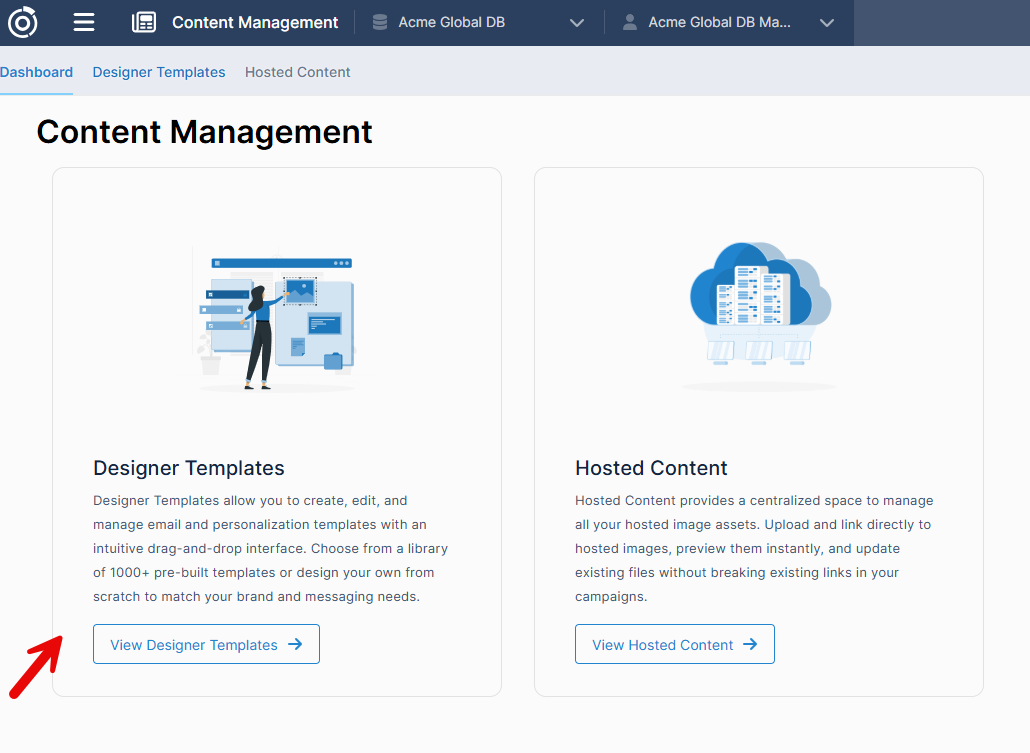
Task: Click the Content Management newspaper icon
Action: pyautogui.click(x=144, y=22)
